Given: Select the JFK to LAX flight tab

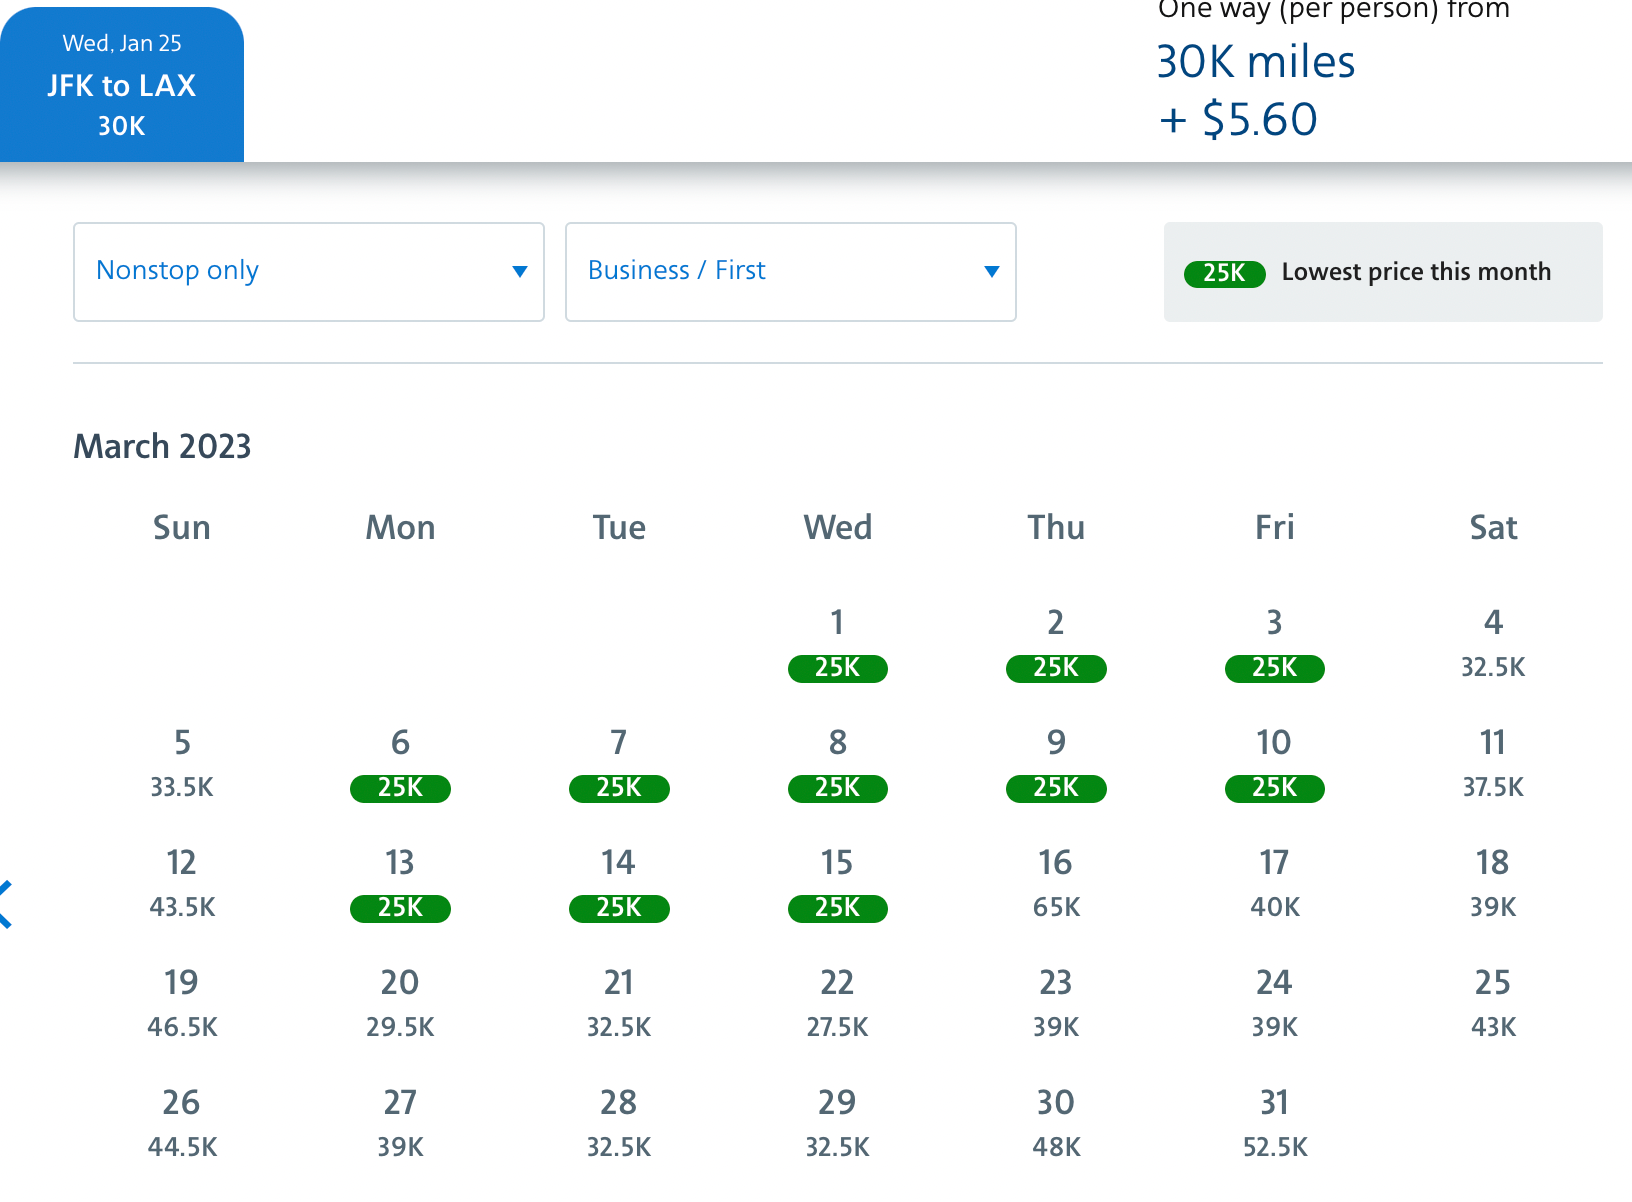Looking at the screenshot, I should [122, 85].
